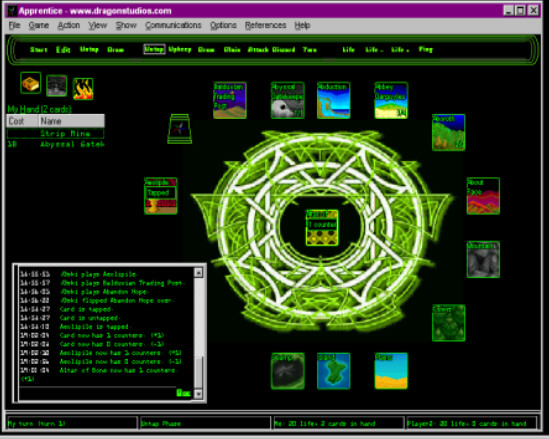Sort hand by the Cost column header

click(22, 121)
